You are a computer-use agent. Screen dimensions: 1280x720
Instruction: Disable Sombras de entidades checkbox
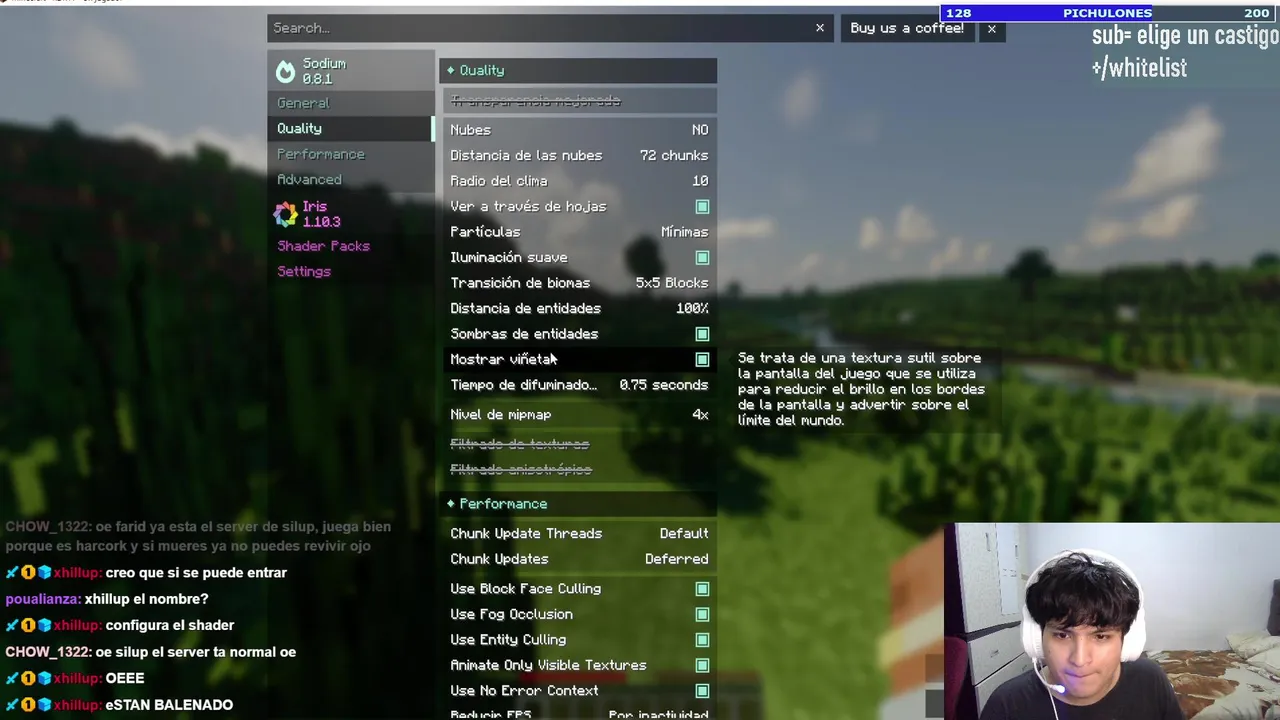coord(702,334)
